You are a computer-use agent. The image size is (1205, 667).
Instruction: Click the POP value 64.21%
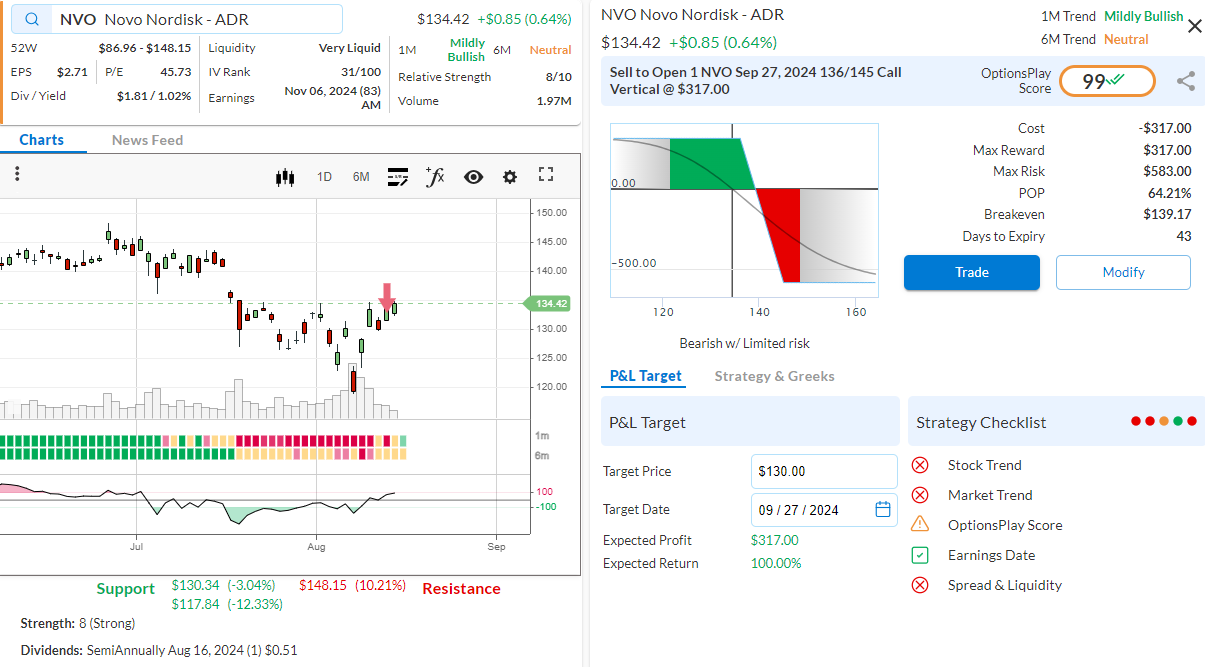tap(1169, 193)
